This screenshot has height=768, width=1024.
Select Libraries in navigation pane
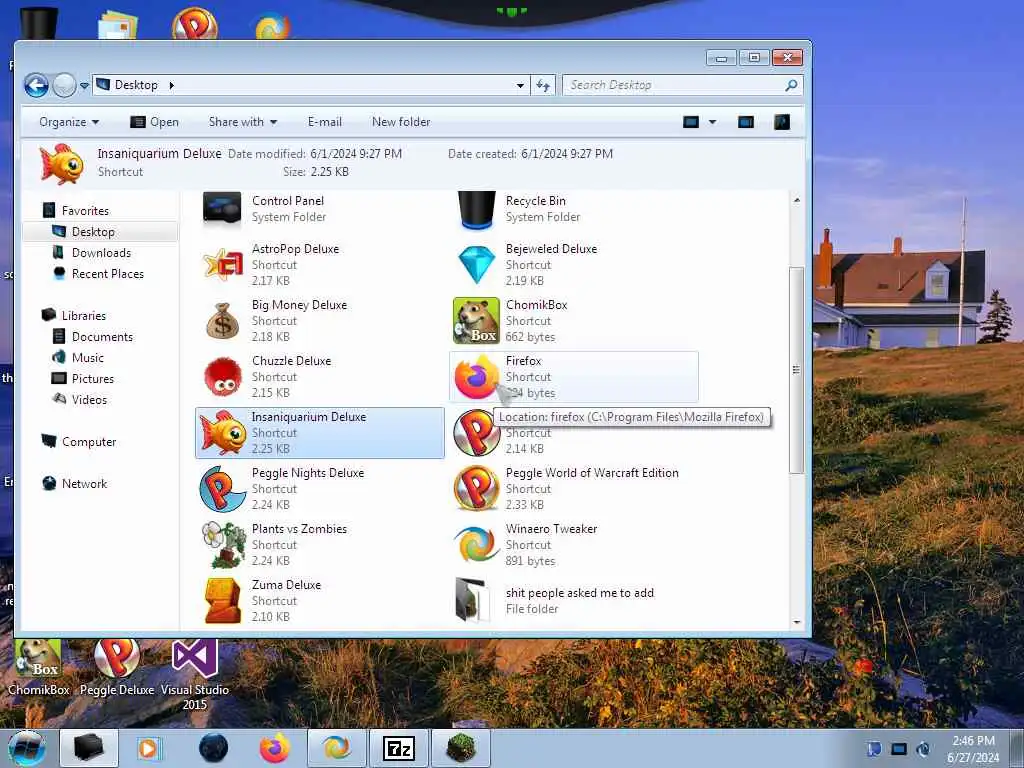tap(84, 315)
